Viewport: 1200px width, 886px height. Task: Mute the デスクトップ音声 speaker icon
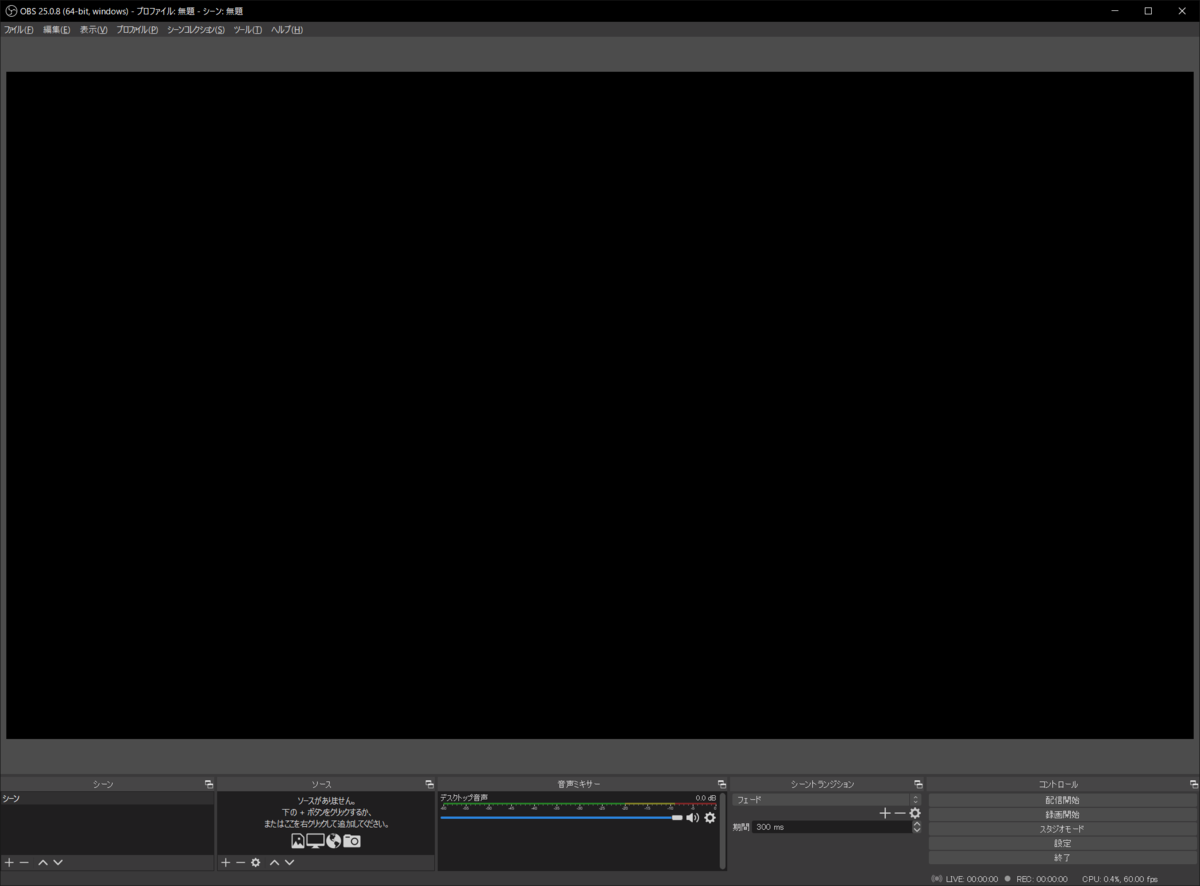(692, 817)
